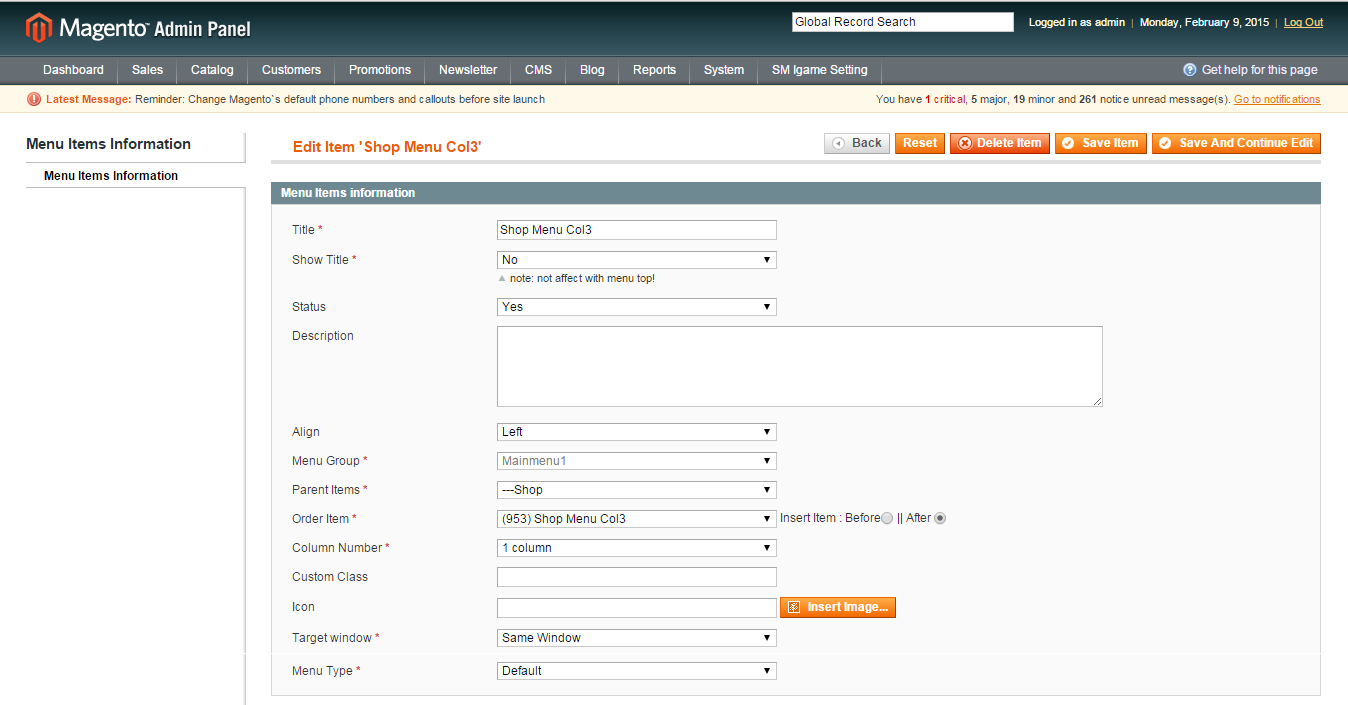Open the Status dropdown
This screenshot has height=705, width=1348.
tap(637, 307)
